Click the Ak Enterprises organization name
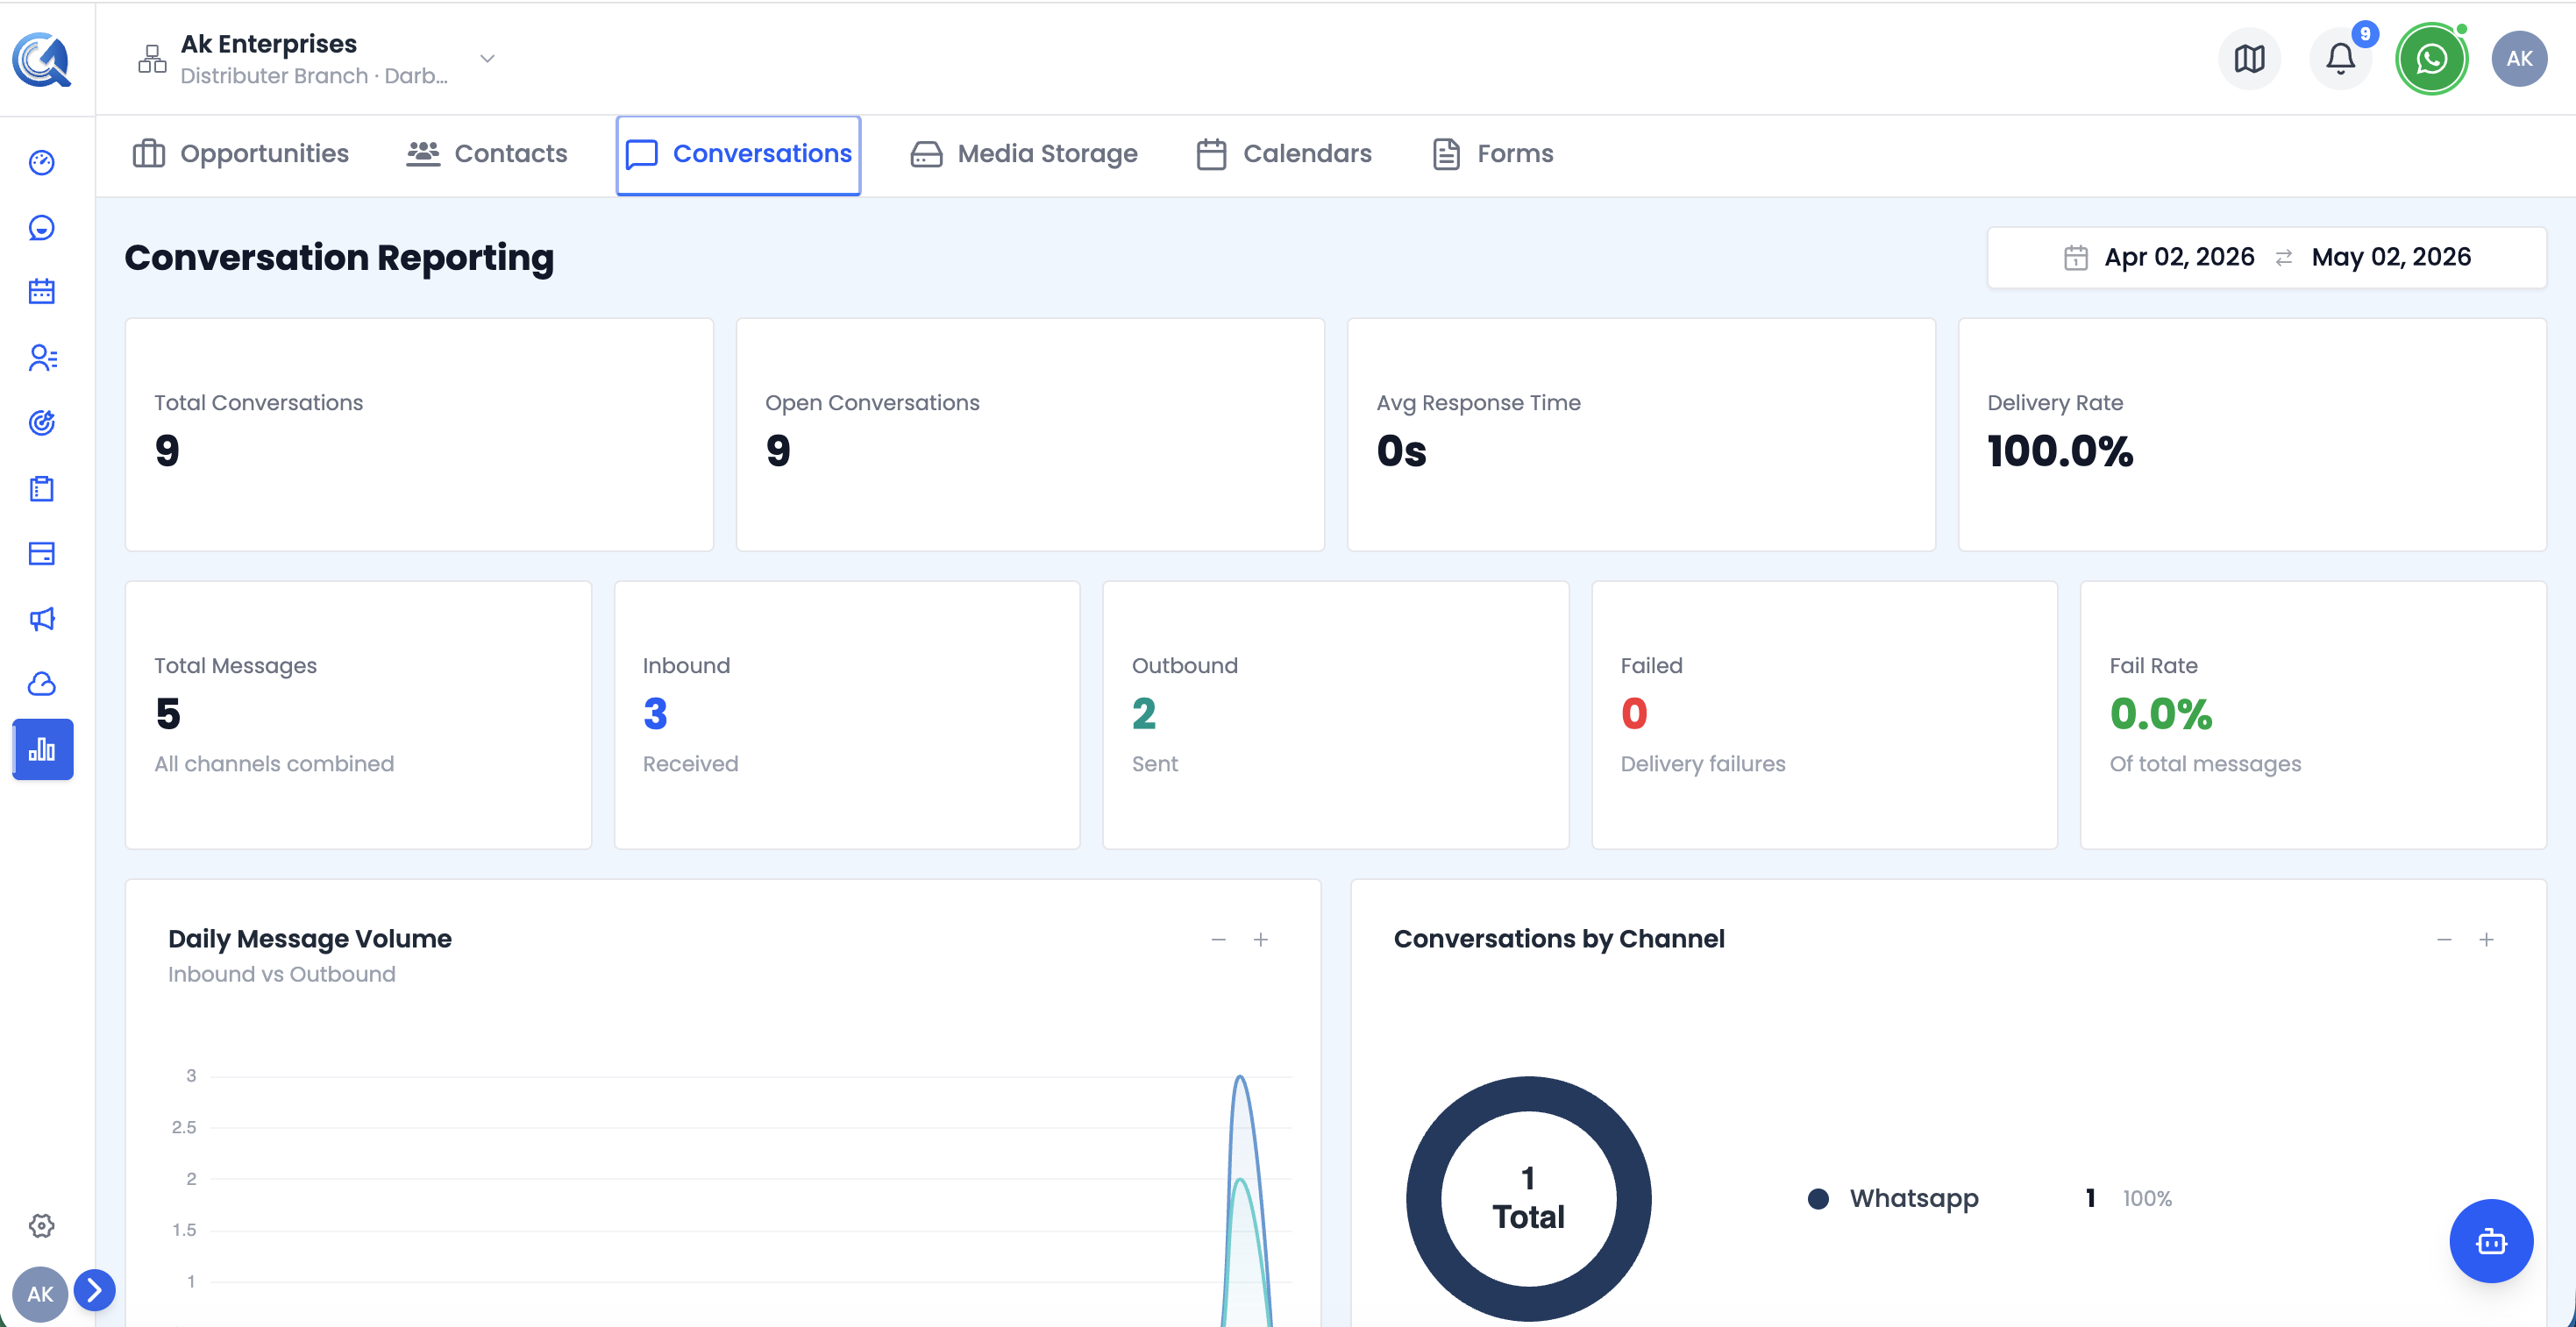2576x1327 pixels. 269,44
